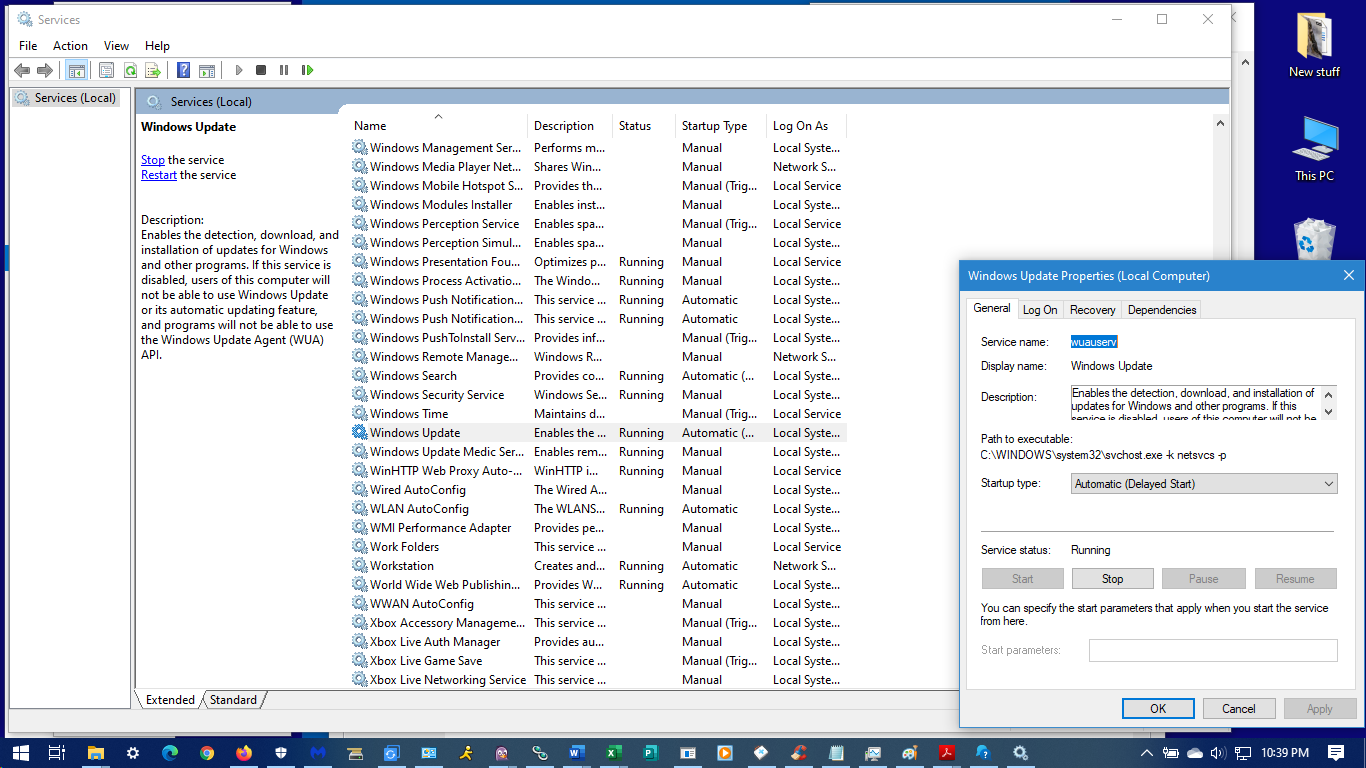Sort by the Status column header
This screenshot has width=1366, height=768.
[x=645, y=126]
